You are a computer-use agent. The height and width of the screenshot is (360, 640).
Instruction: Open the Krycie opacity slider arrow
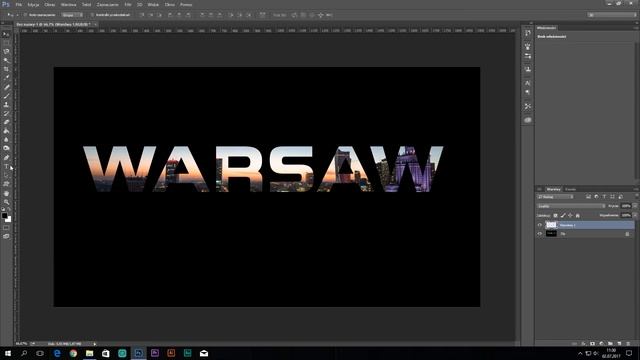click(635, 206)
